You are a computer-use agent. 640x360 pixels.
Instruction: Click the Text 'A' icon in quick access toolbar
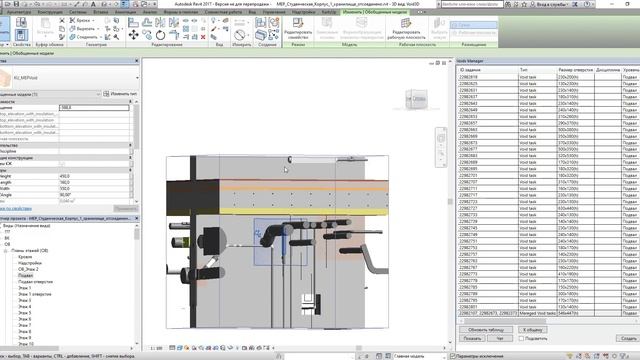point(93,4)
